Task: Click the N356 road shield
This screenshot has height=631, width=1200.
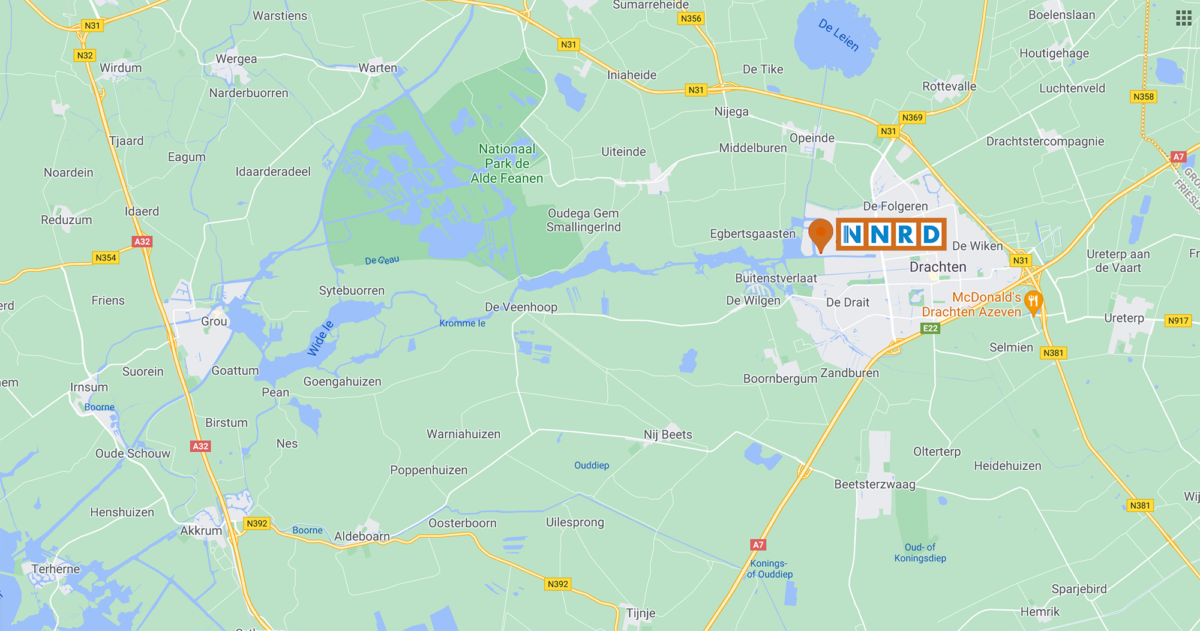Action: click(x=690, y=18)
